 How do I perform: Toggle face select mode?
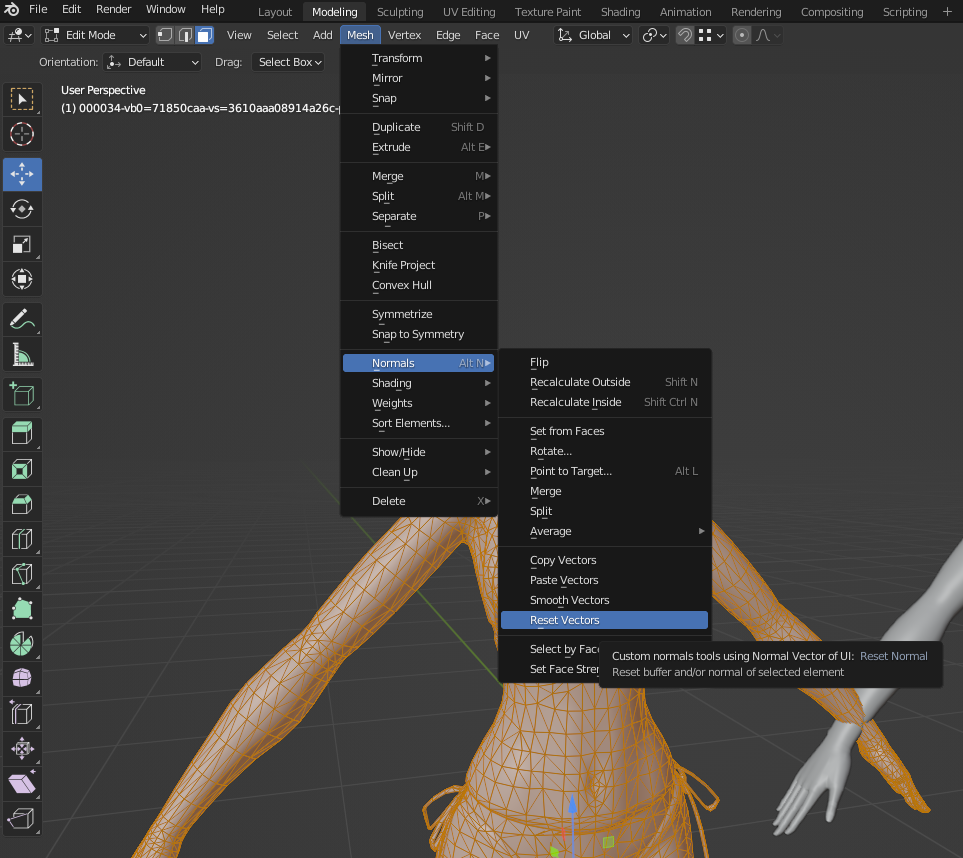205,35
